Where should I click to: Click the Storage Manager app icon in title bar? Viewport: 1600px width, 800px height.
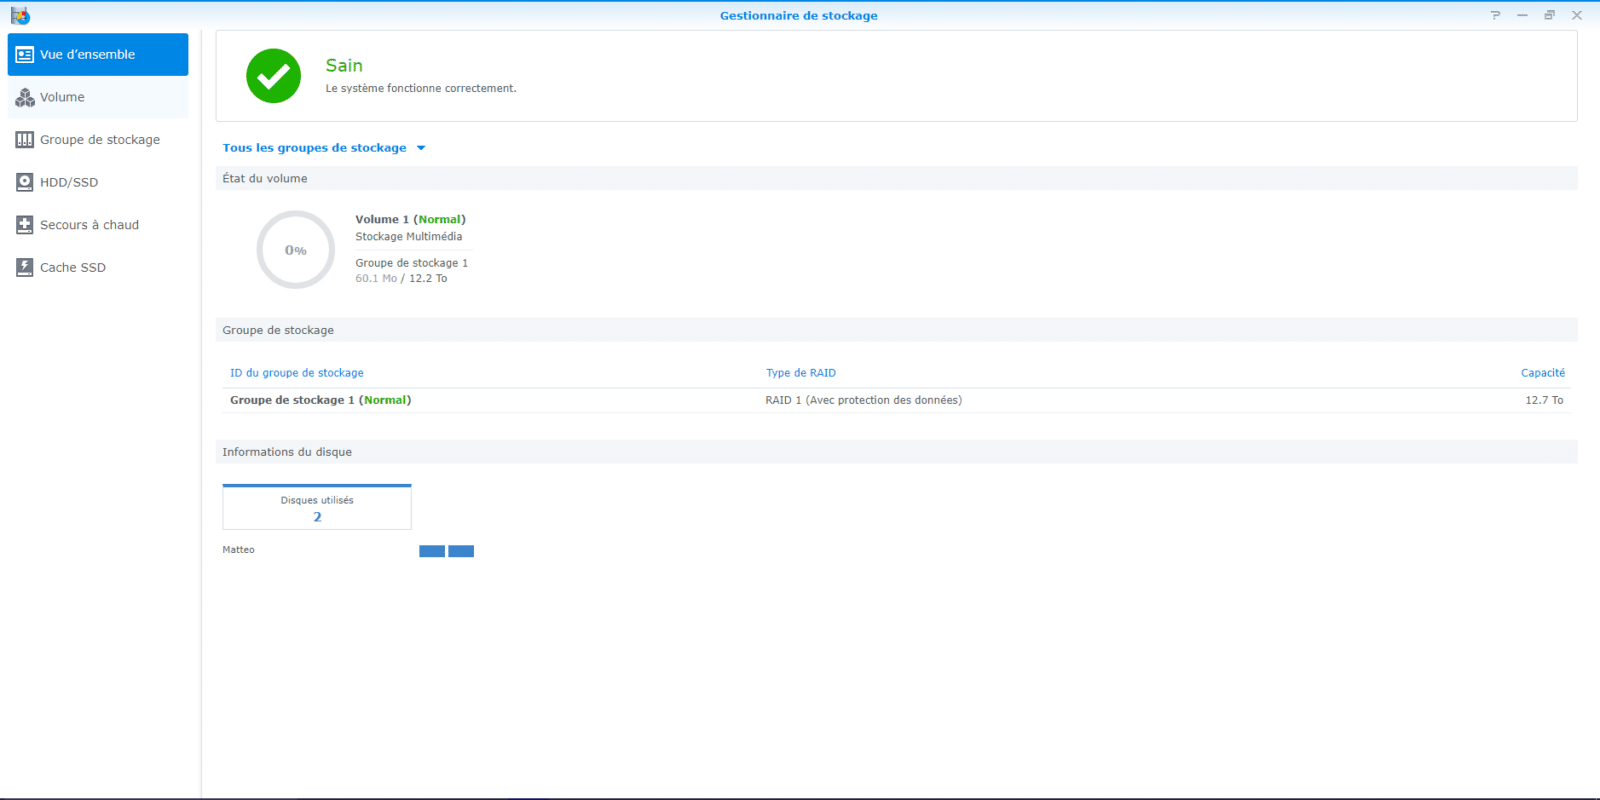point(20,15)
